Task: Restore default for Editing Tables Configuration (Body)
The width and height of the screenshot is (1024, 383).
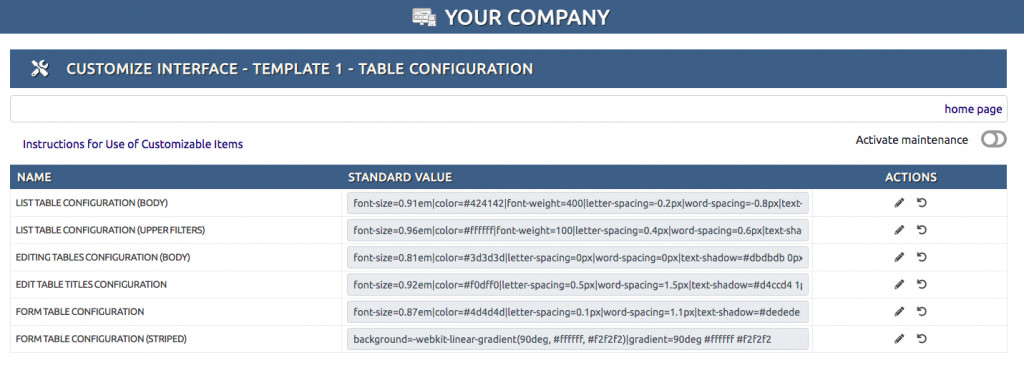Action: point(921,258)
